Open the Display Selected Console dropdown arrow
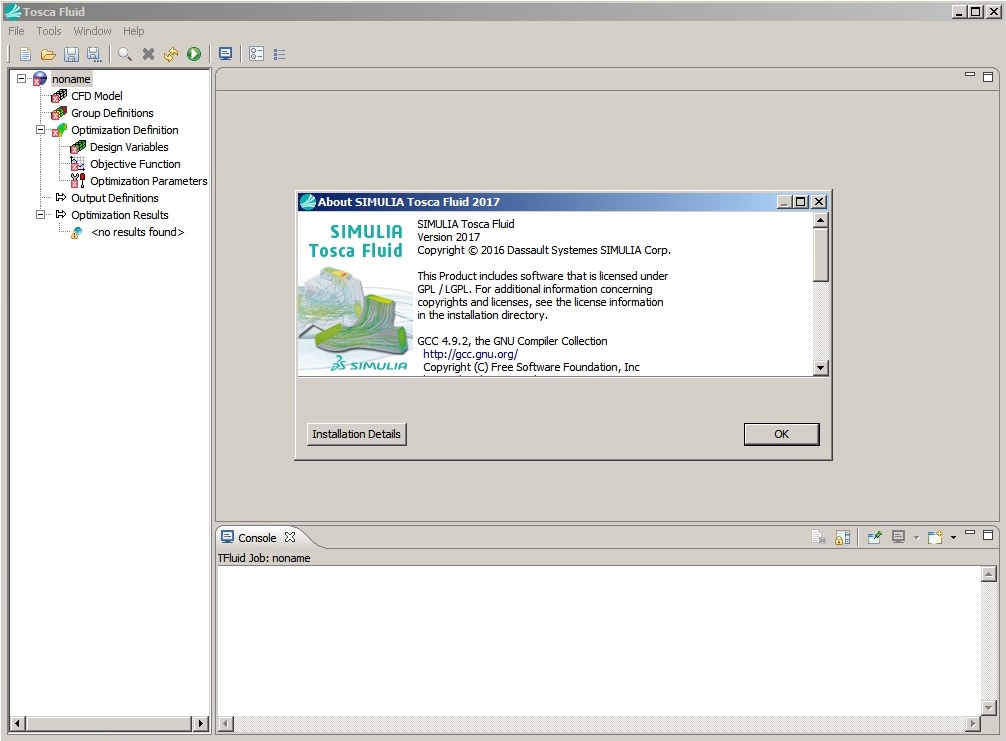This screenshot has width=1006, height=741. pyautogui.click(x=916, y=538)
